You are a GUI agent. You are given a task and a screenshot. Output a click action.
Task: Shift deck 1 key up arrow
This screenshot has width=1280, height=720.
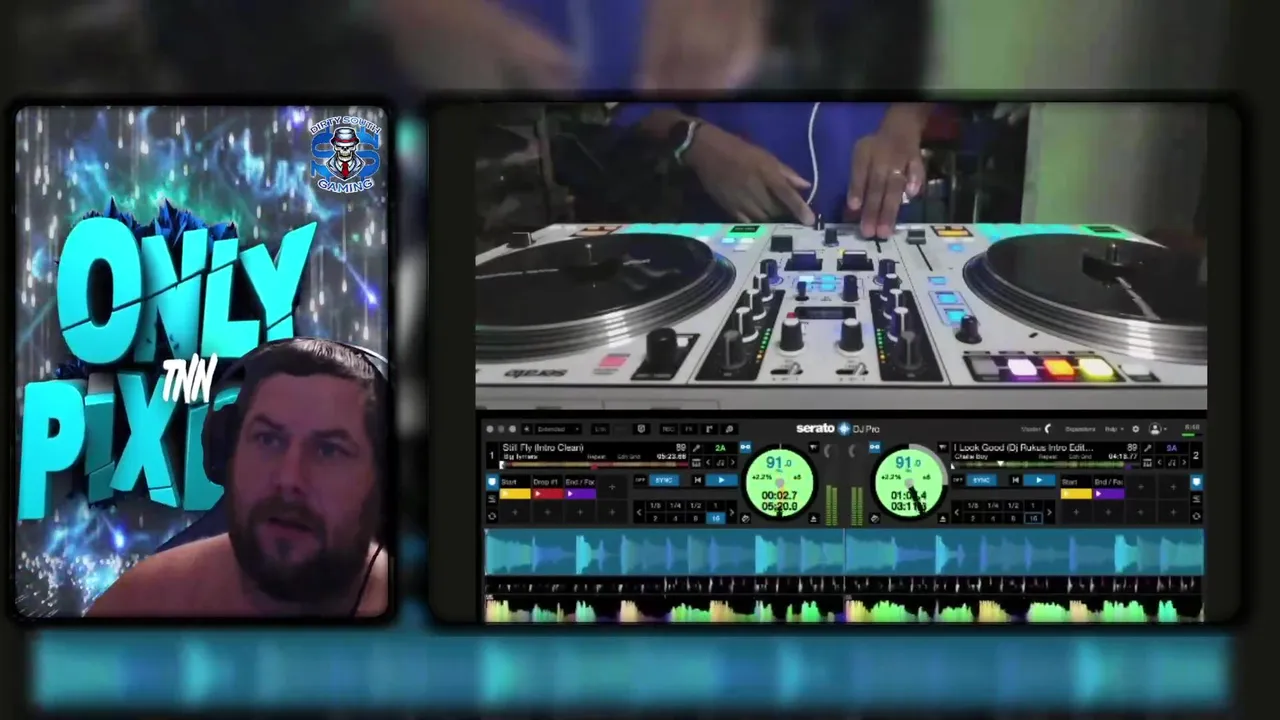tap(733, 463)
